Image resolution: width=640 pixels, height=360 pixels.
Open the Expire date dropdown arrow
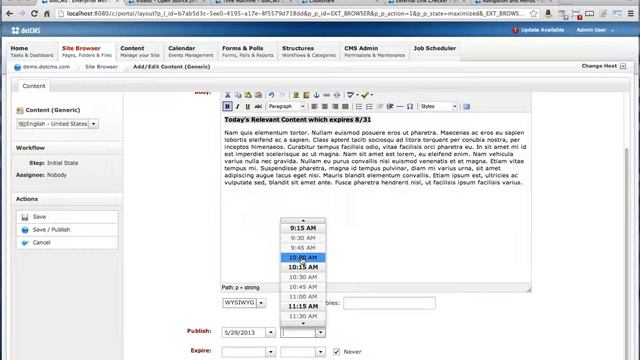pos(271,351)
